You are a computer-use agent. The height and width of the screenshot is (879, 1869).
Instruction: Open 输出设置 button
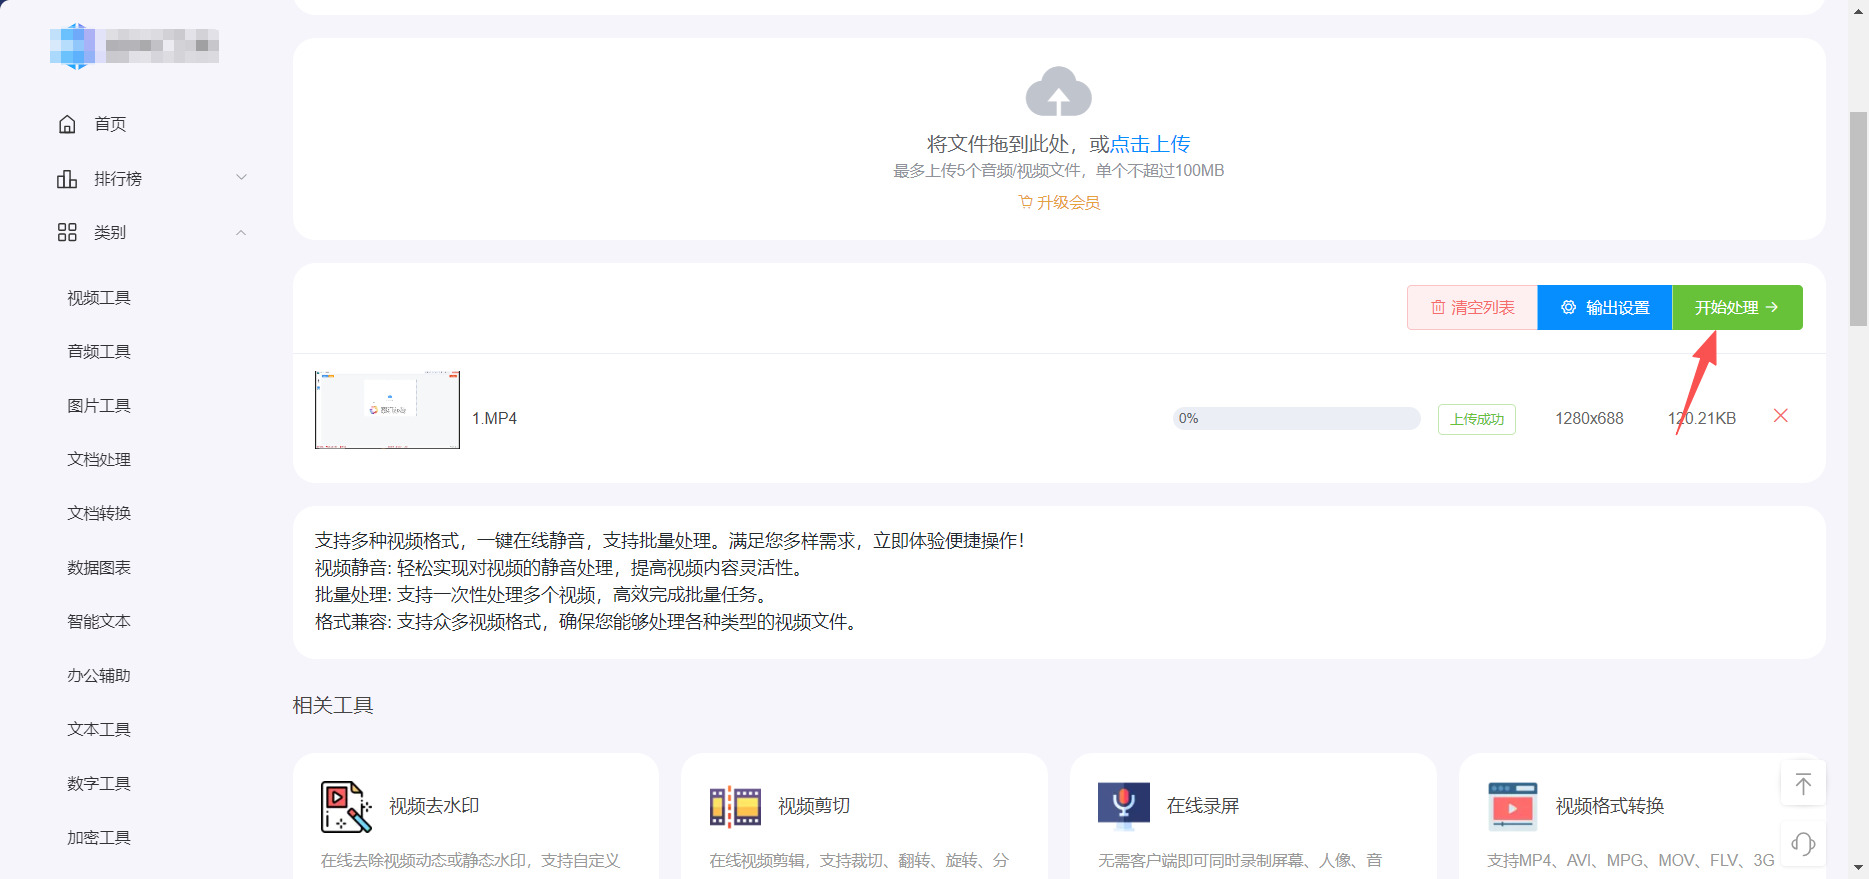pyautogui.click(x=1605, y=307)
